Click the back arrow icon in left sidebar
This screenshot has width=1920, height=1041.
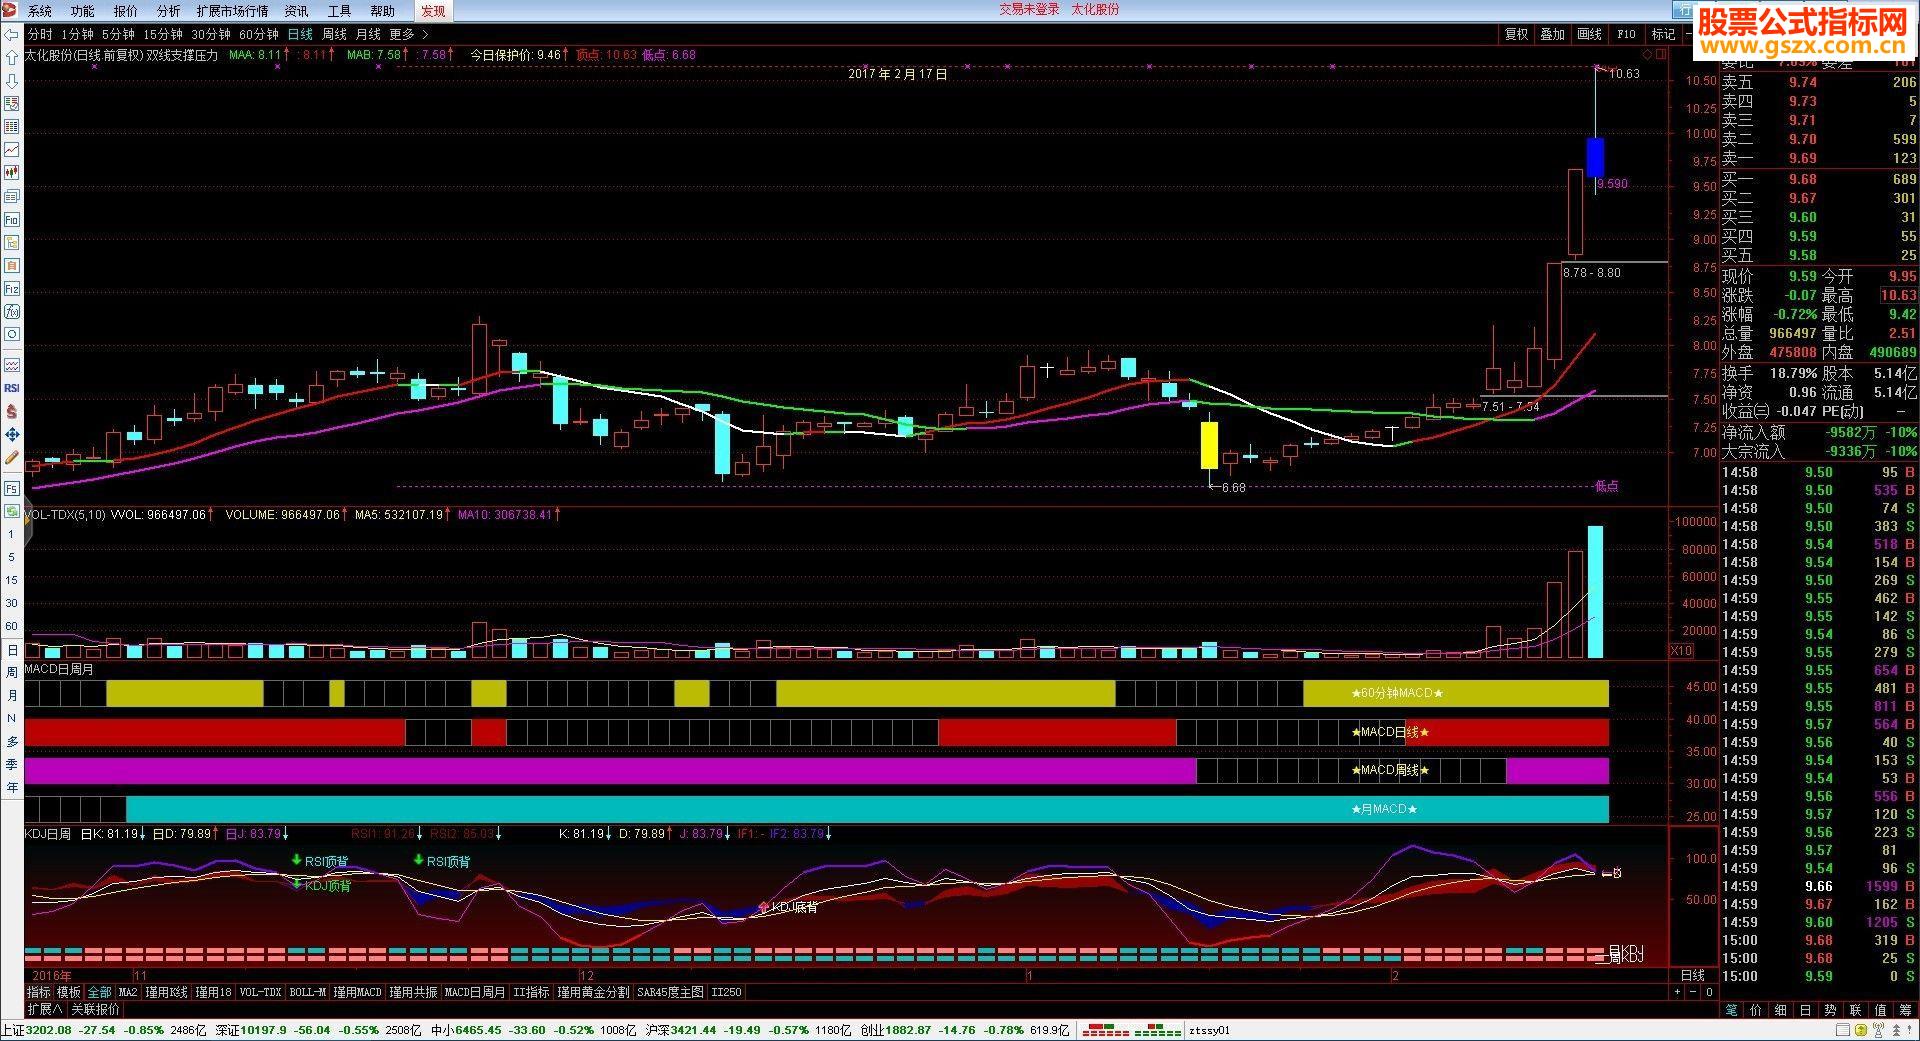click(12, 35)
